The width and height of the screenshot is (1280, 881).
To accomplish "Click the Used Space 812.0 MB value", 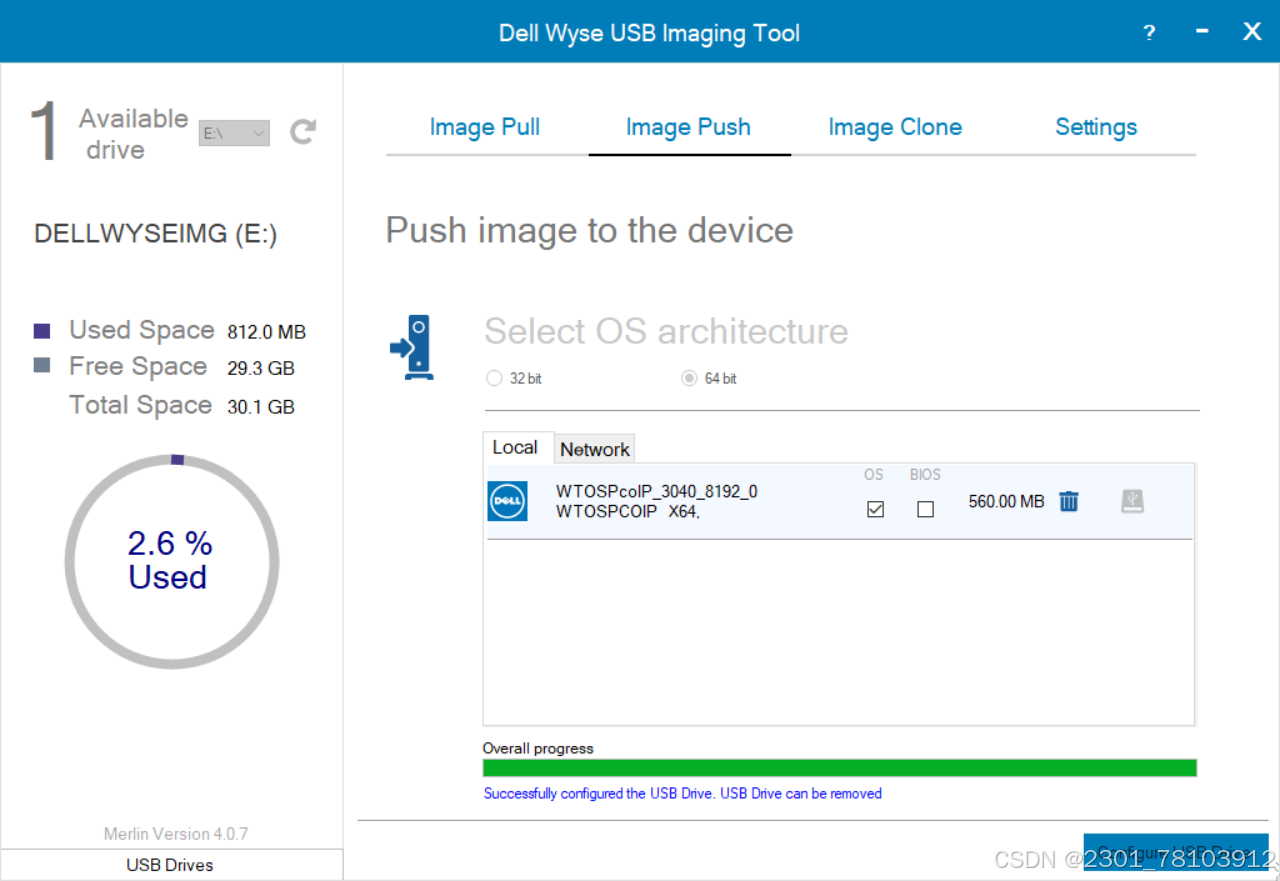I will (267, 332).
